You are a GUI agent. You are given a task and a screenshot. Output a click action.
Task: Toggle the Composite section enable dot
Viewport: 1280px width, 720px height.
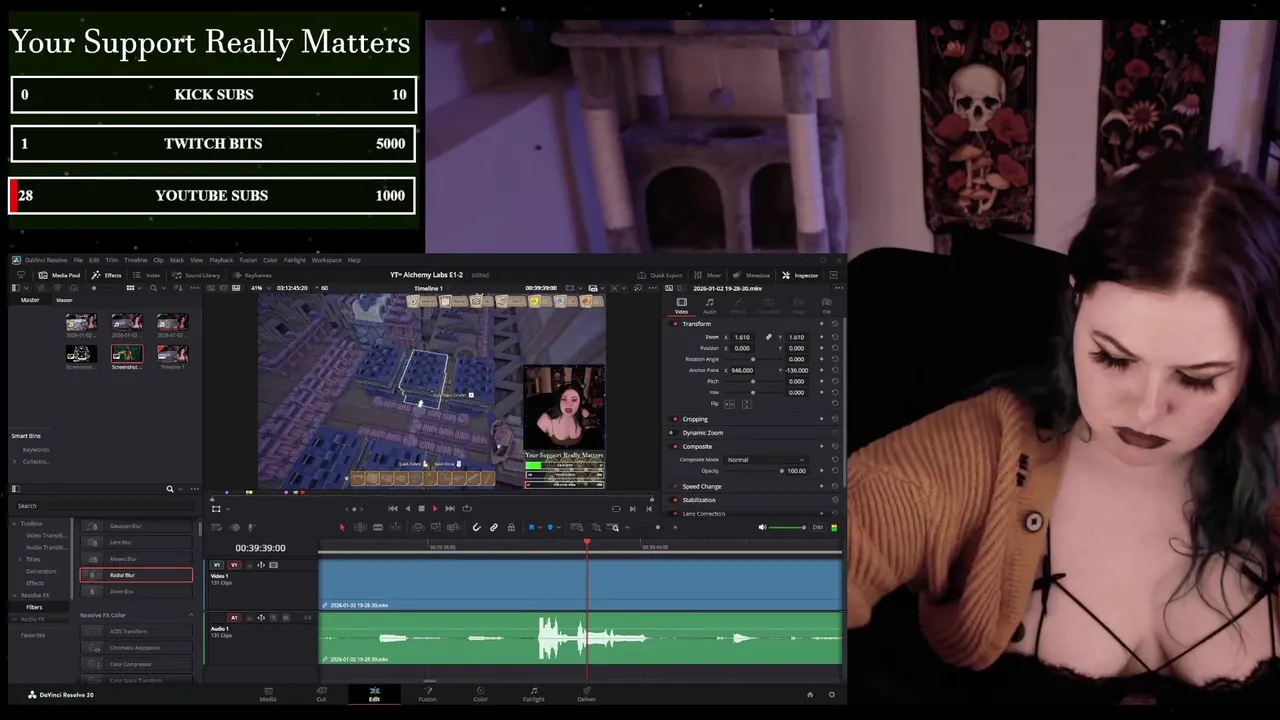[675, 447]
